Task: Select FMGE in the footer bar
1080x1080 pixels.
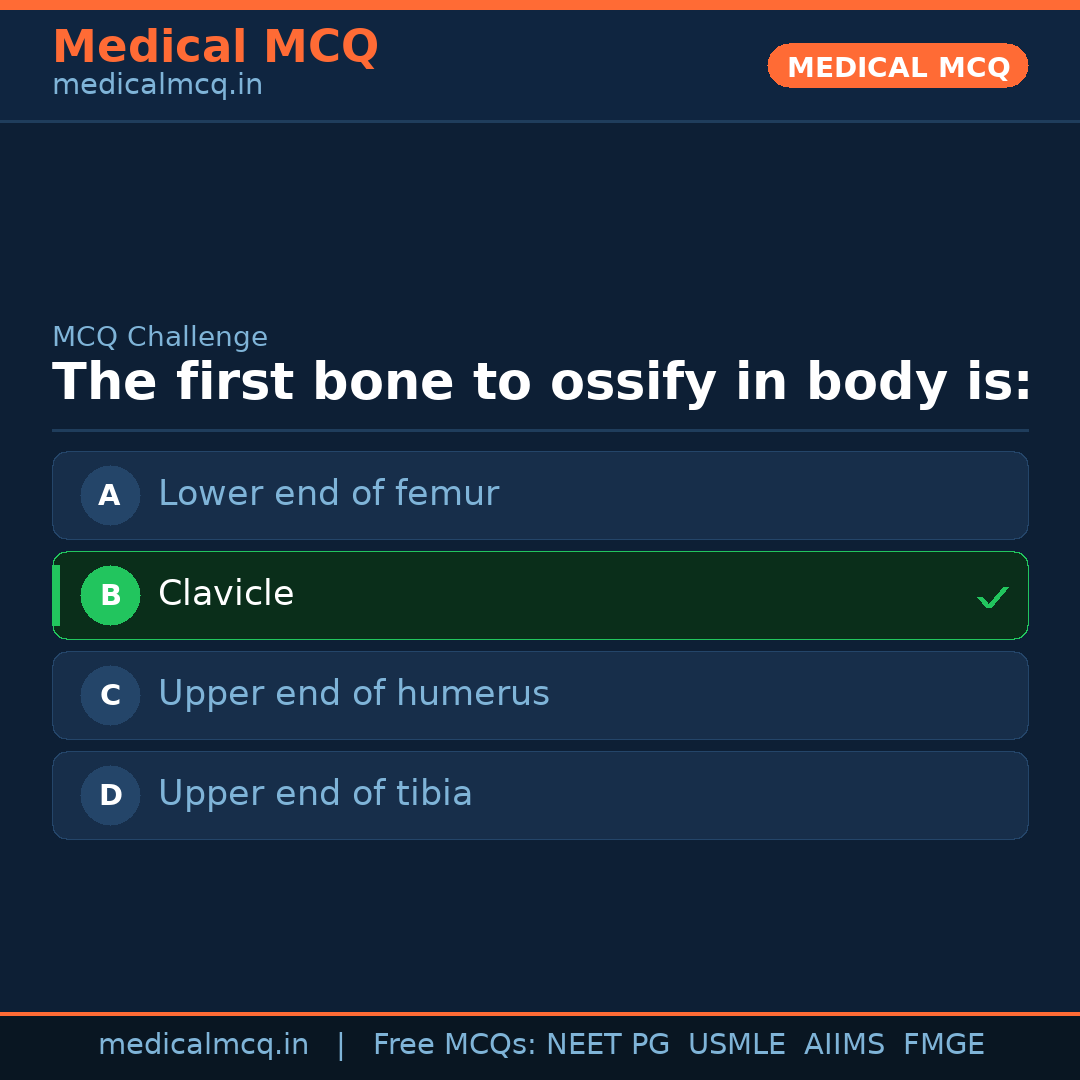Action: click(943, 1045)
